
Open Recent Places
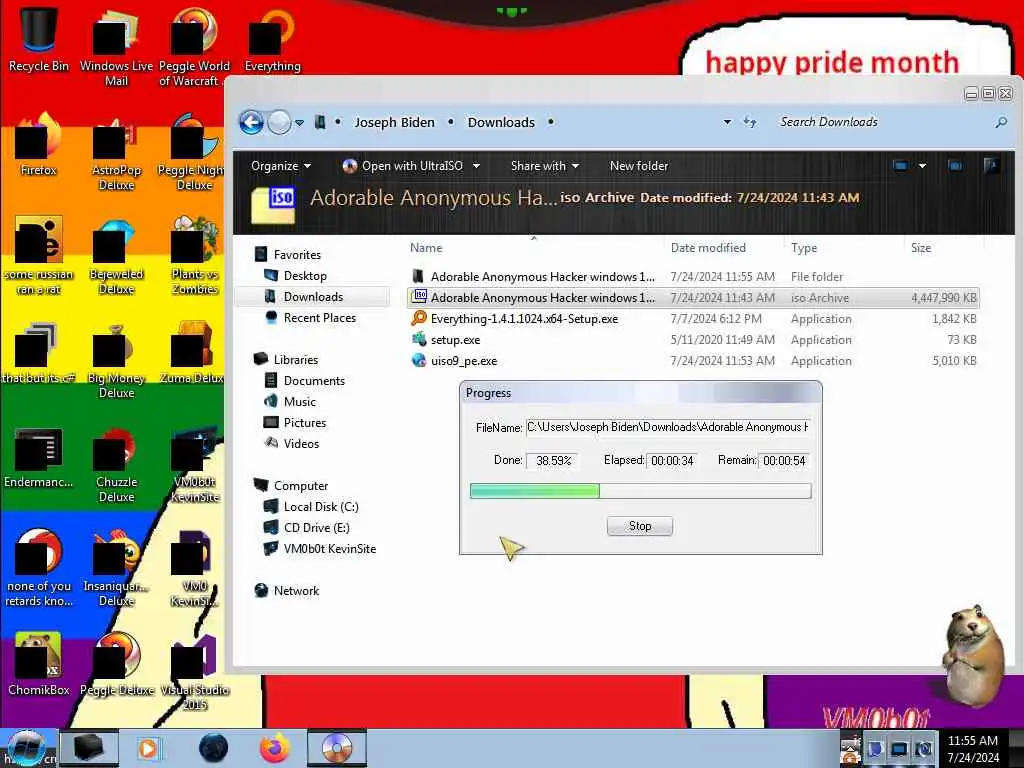319,317
